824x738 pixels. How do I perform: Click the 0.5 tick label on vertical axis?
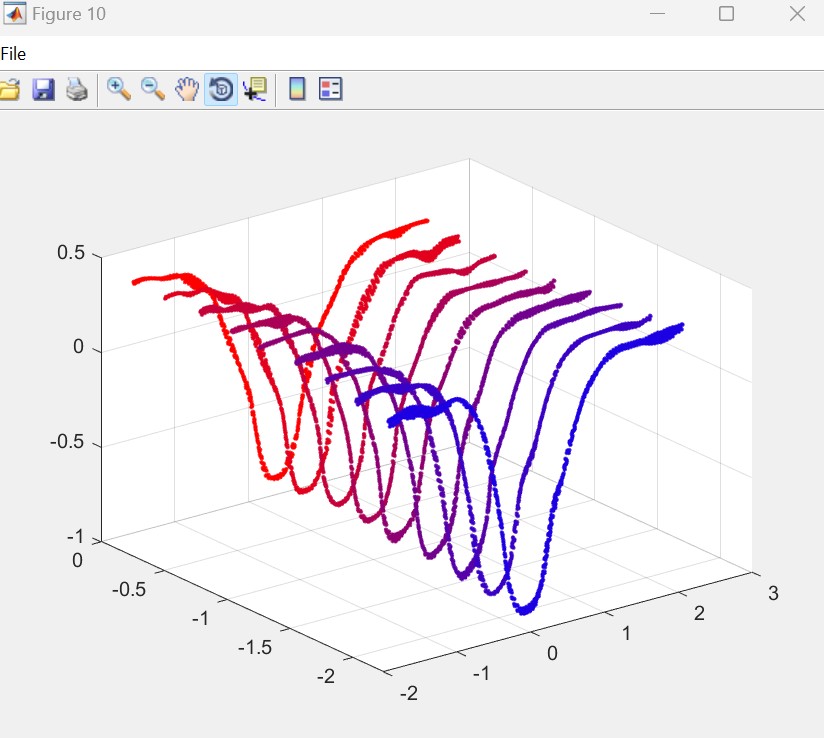[70, 253]
